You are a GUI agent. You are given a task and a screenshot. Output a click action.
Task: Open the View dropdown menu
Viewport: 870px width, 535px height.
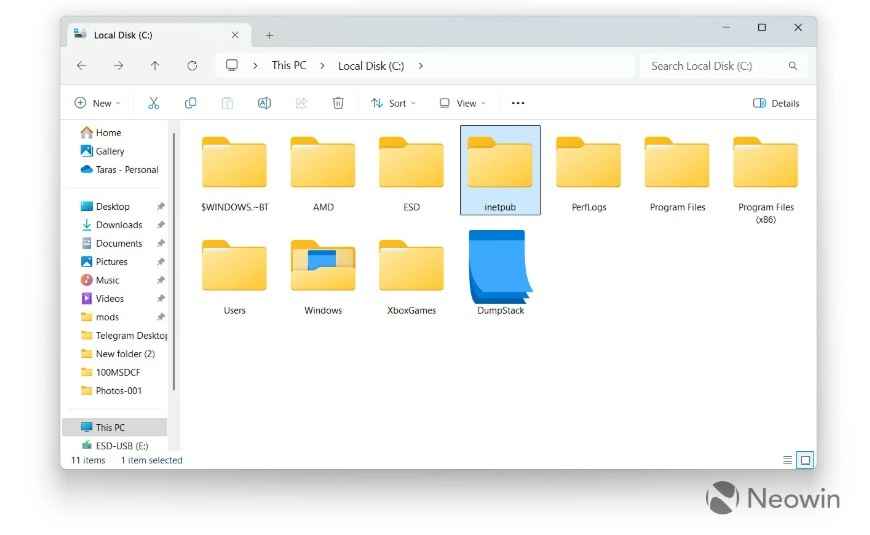point(462,103)
